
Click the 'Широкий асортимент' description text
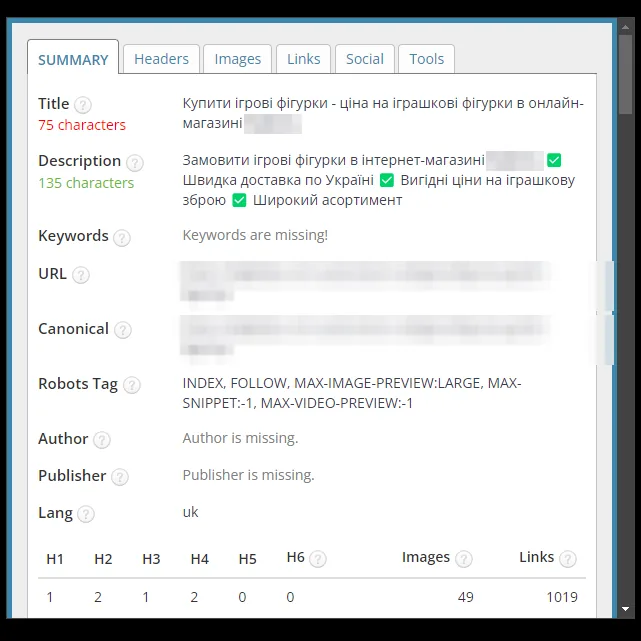pos(327,200)
